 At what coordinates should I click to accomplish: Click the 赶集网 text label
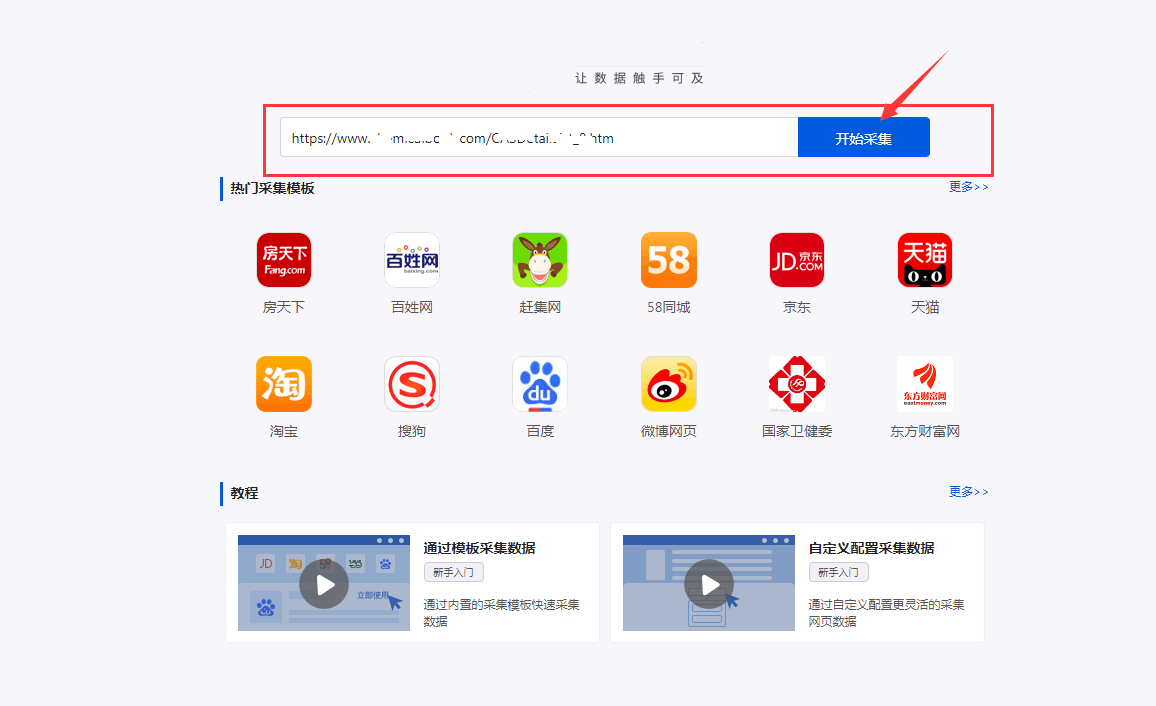tap(540, 307)
